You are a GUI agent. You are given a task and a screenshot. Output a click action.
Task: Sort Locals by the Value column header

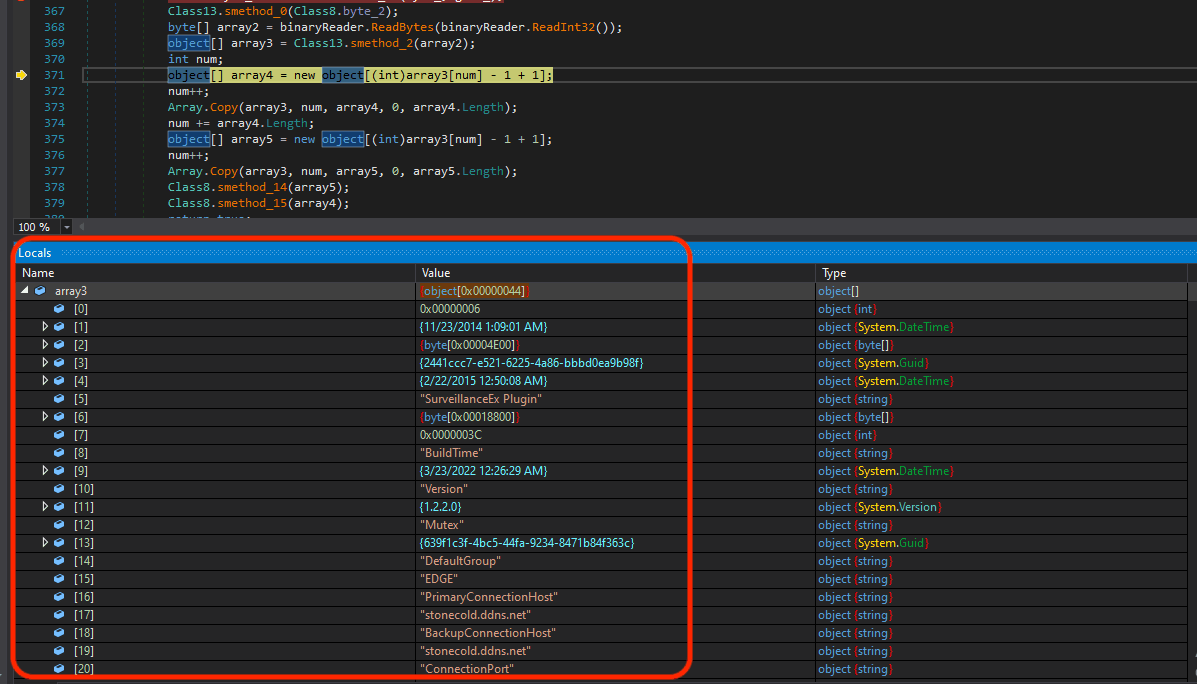[x=615, y=273]
